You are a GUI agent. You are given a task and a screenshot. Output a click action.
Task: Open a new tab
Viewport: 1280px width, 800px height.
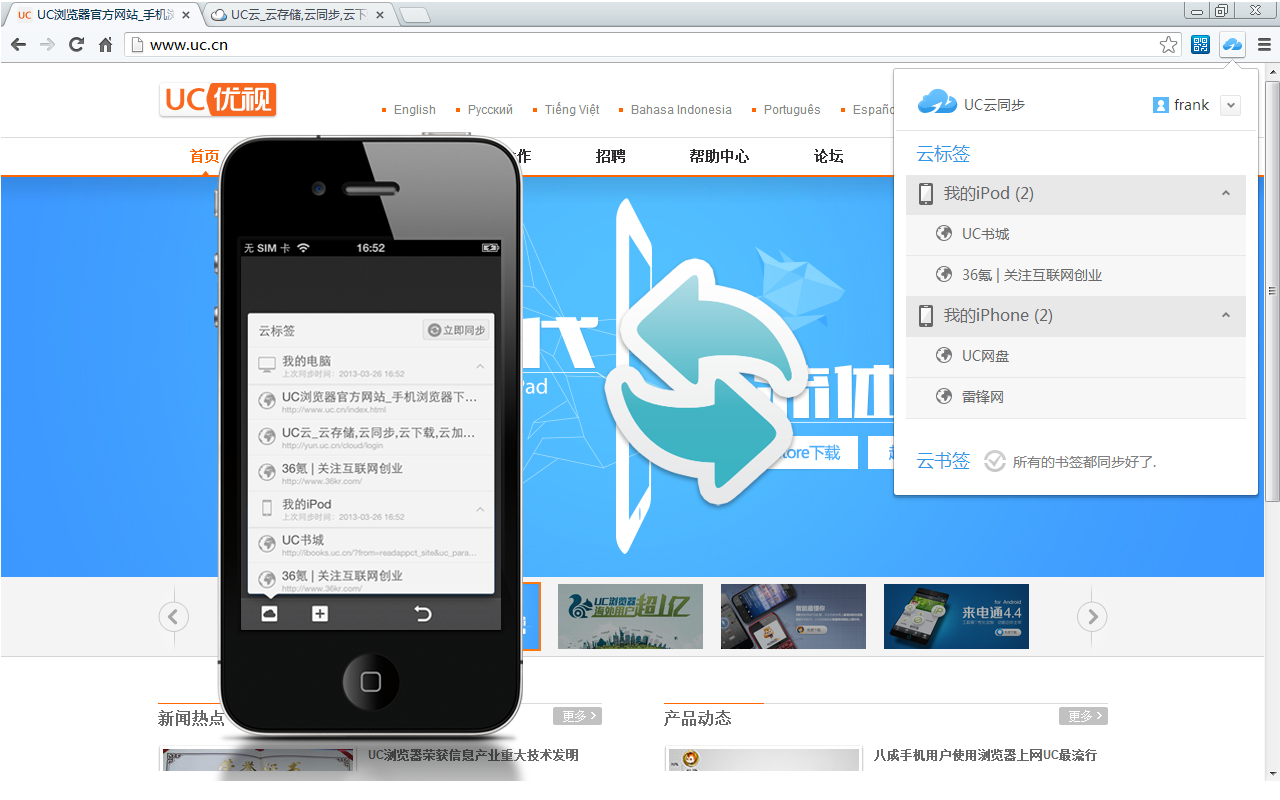(415, 15)
